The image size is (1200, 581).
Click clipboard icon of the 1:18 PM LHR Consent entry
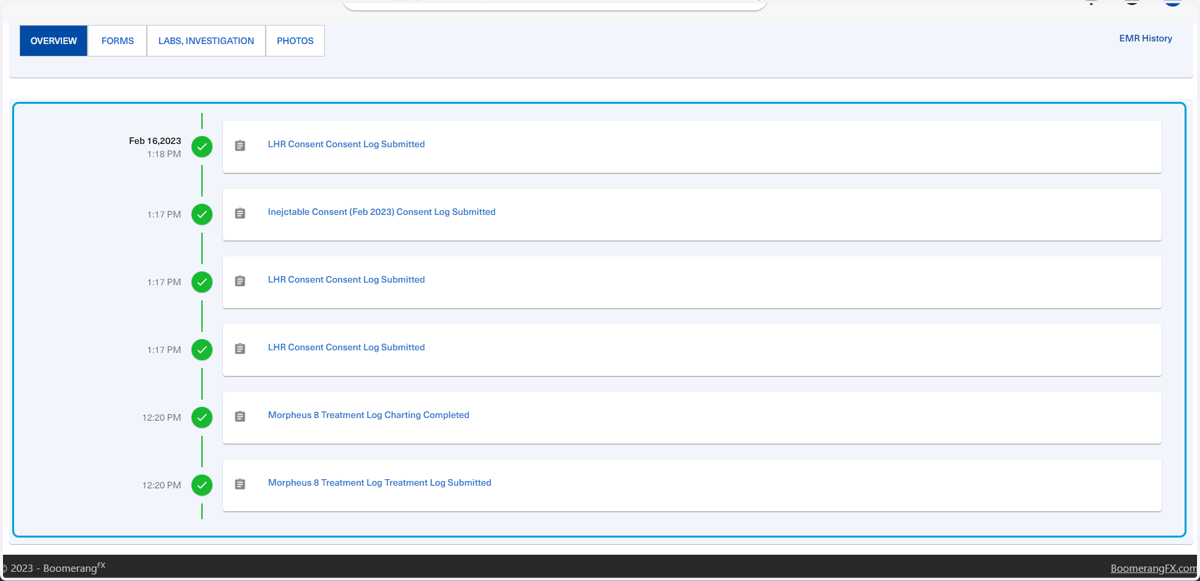240,146
